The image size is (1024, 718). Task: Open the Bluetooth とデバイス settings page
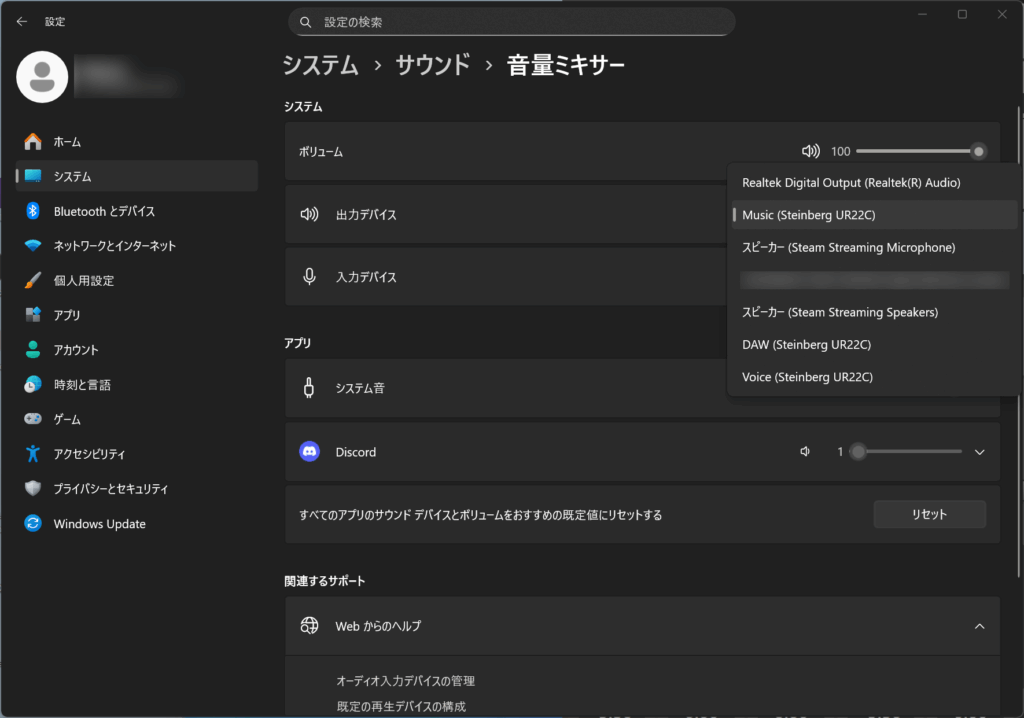point(104,211)
